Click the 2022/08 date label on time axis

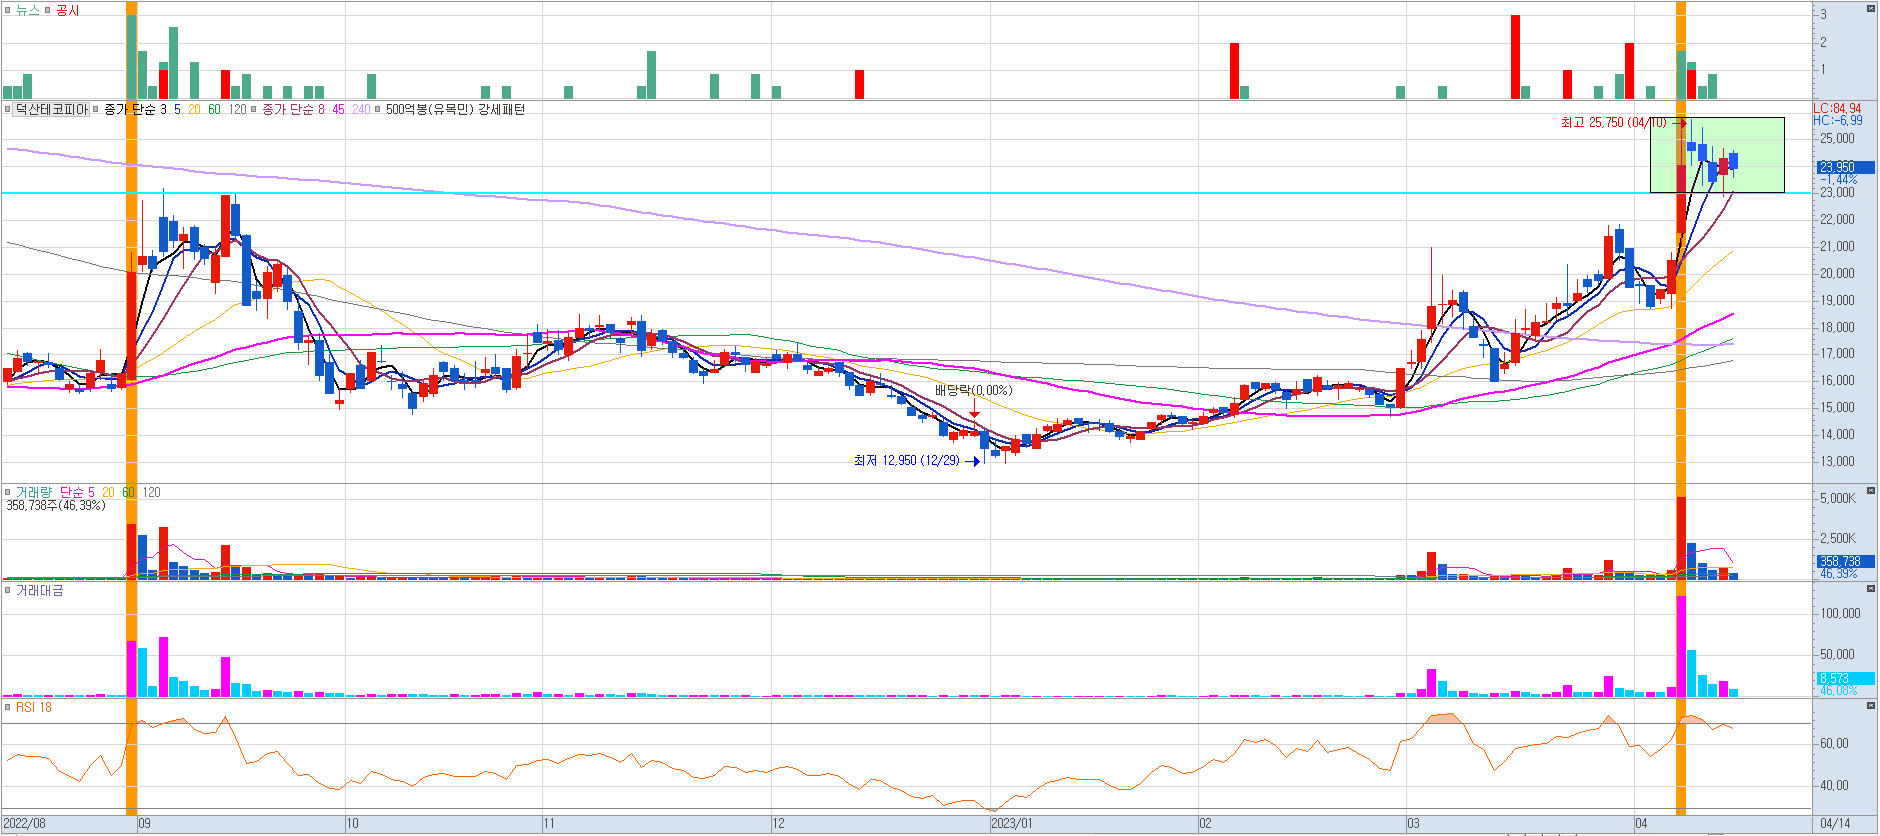point(25,824)
